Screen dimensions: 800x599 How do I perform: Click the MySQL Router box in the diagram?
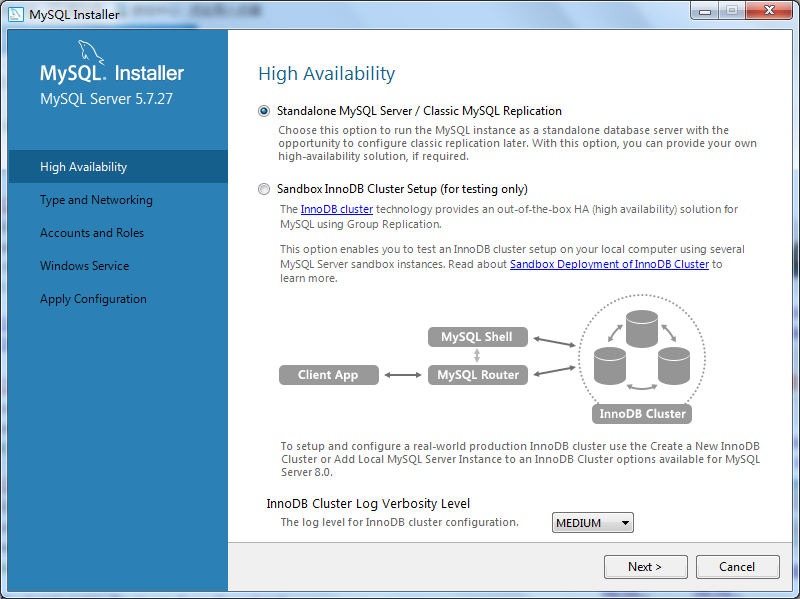[x=477, y=375]
